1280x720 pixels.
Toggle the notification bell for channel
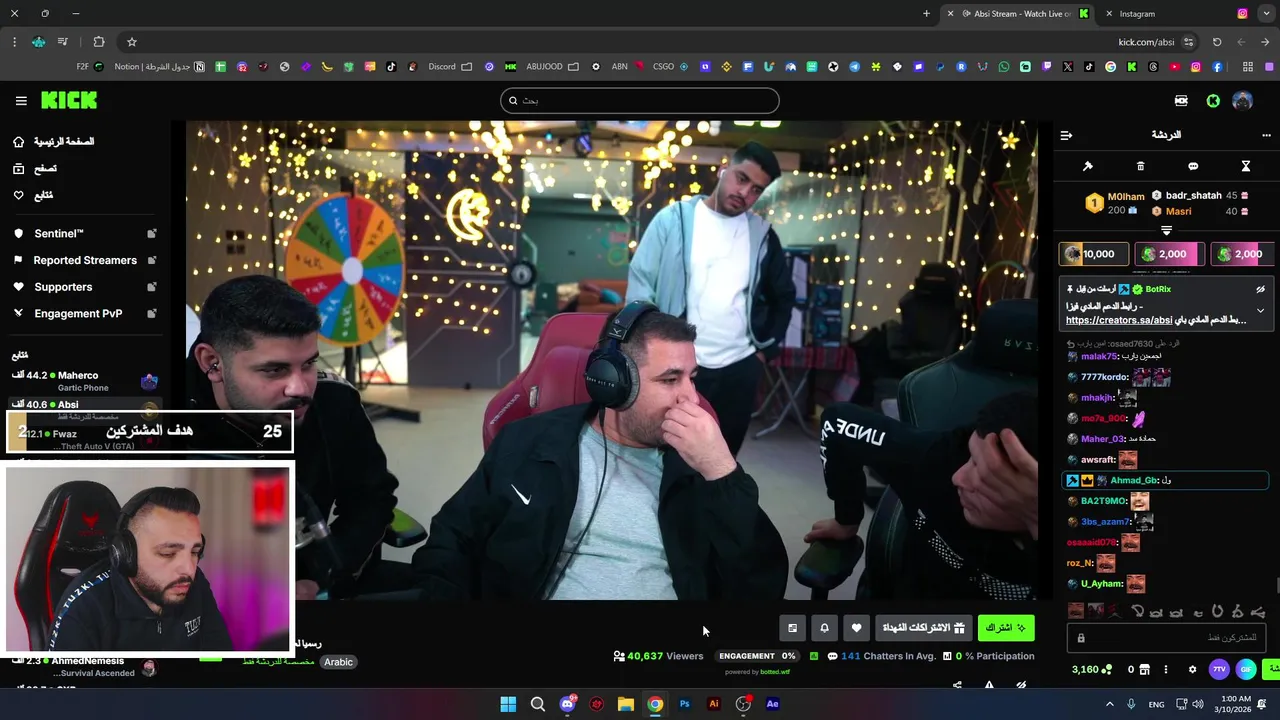tap(824, 628)
